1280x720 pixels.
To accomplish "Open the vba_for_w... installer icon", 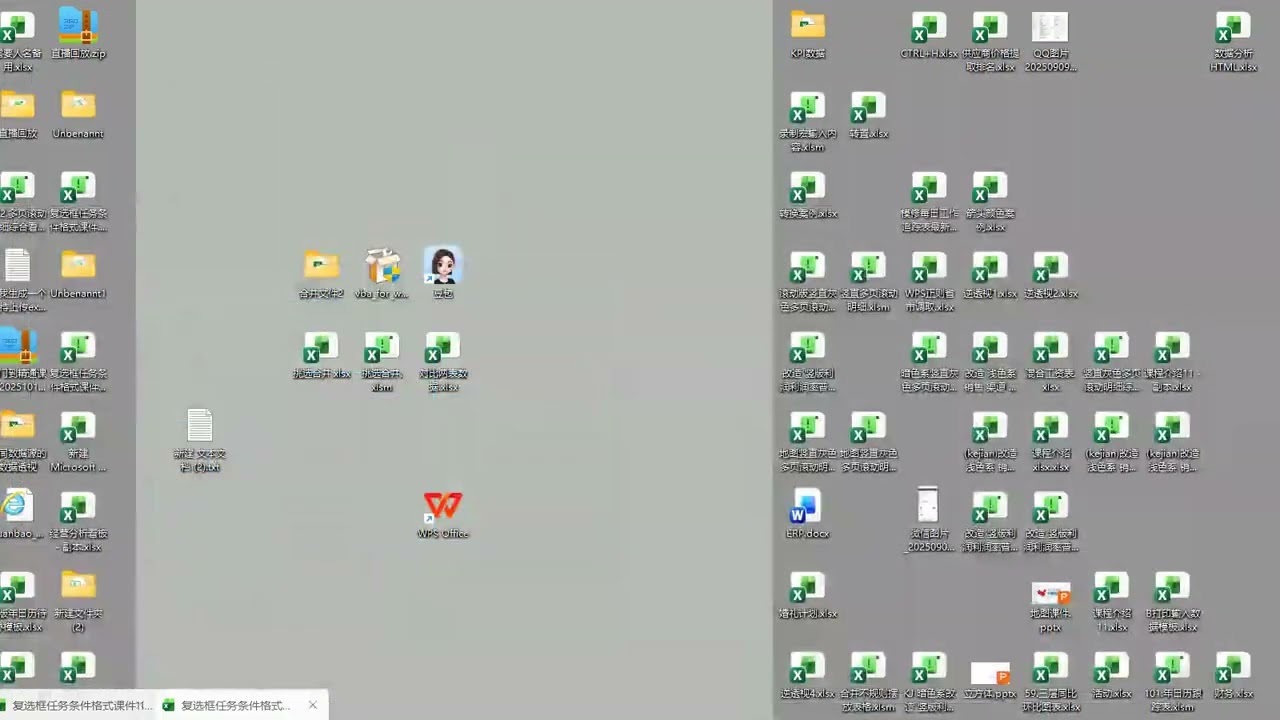I will tap(382, 273).
